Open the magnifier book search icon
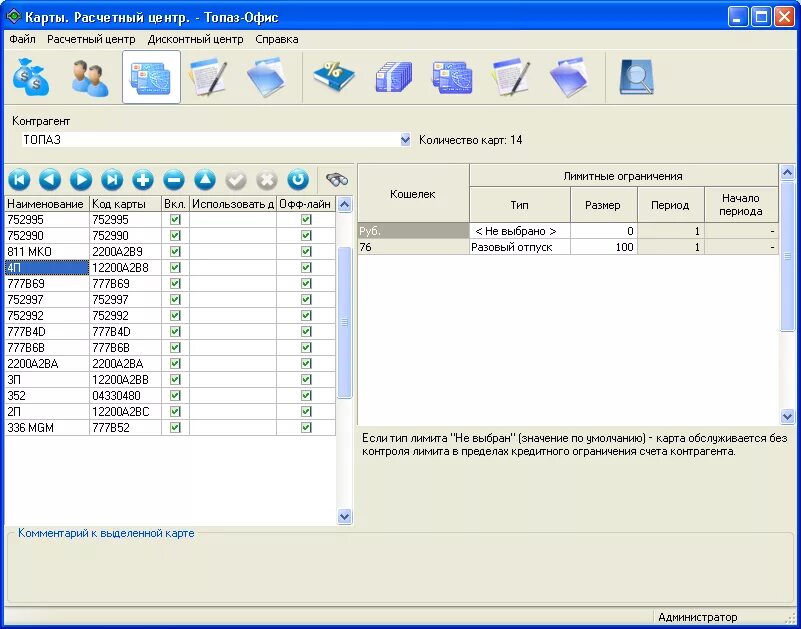 (x=635, y=77)
